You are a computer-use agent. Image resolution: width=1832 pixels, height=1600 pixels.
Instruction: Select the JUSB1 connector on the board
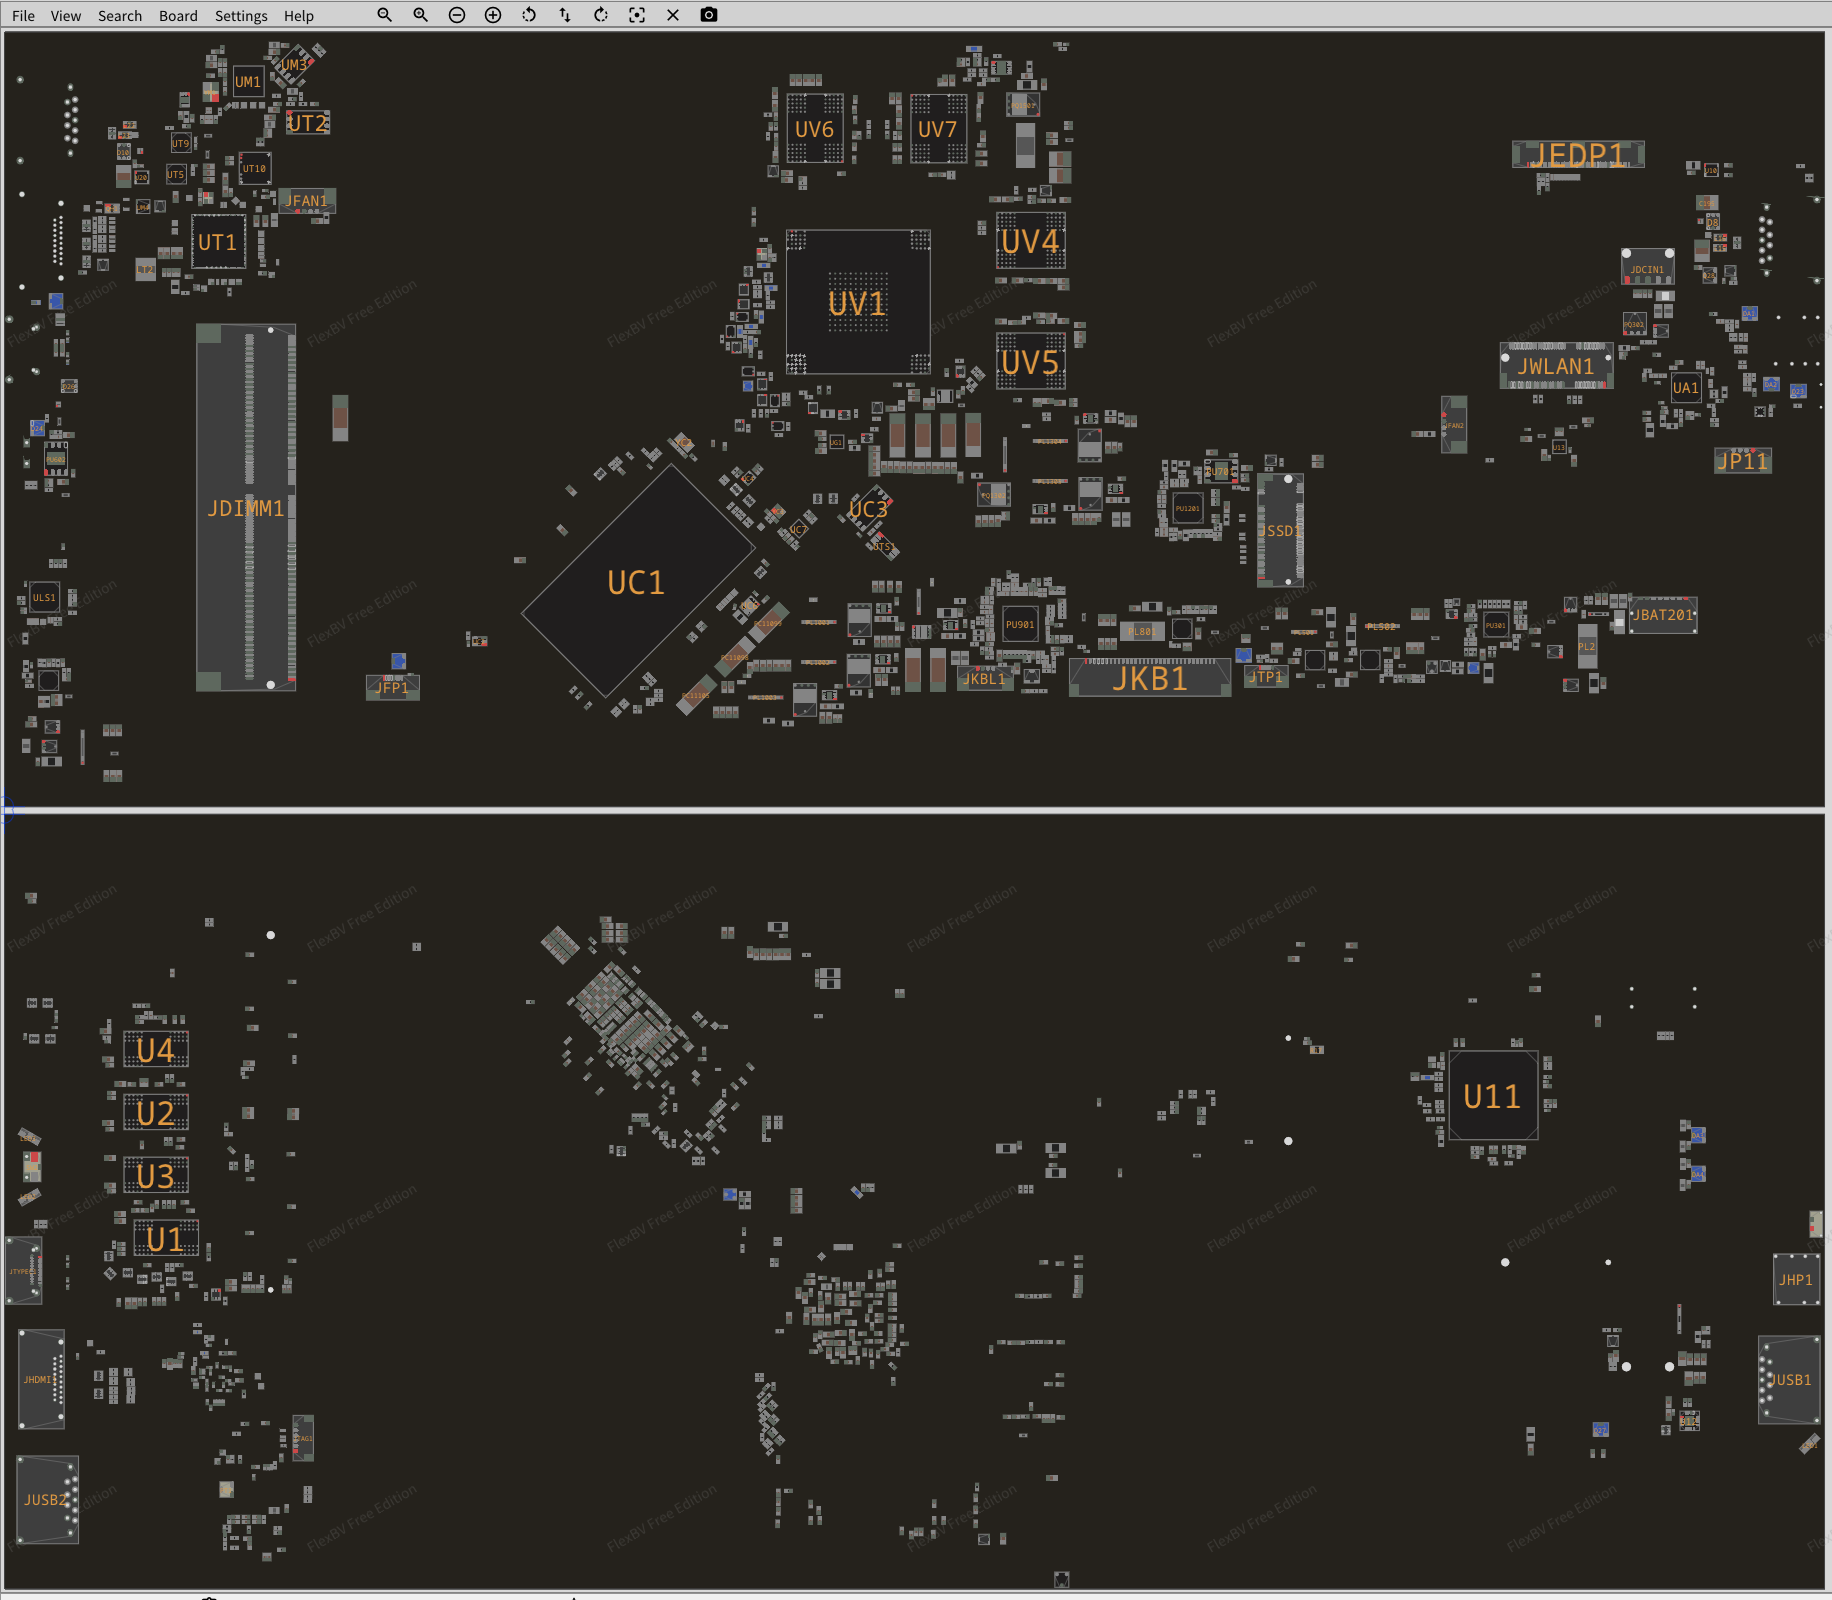click(1789, 1380)
